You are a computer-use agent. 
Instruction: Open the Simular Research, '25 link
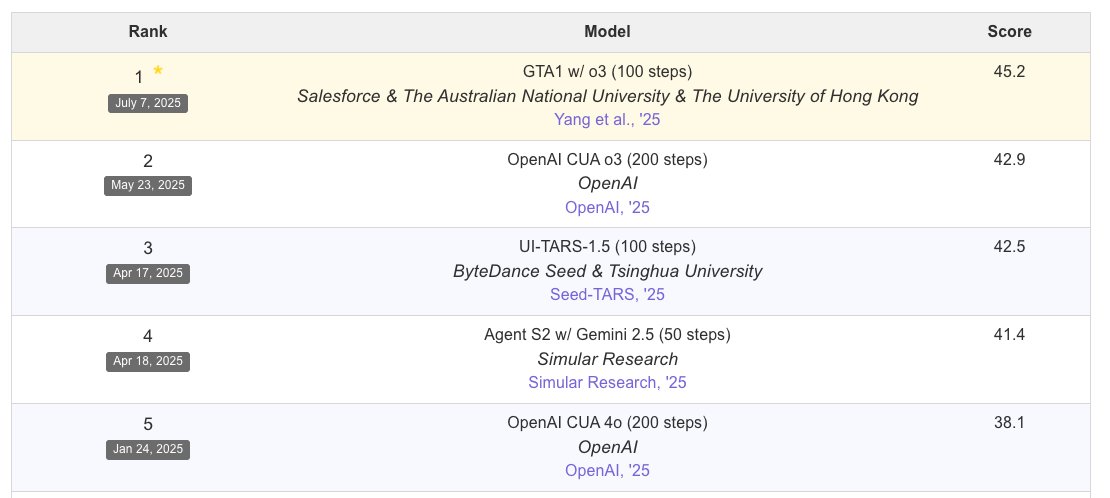607,383
